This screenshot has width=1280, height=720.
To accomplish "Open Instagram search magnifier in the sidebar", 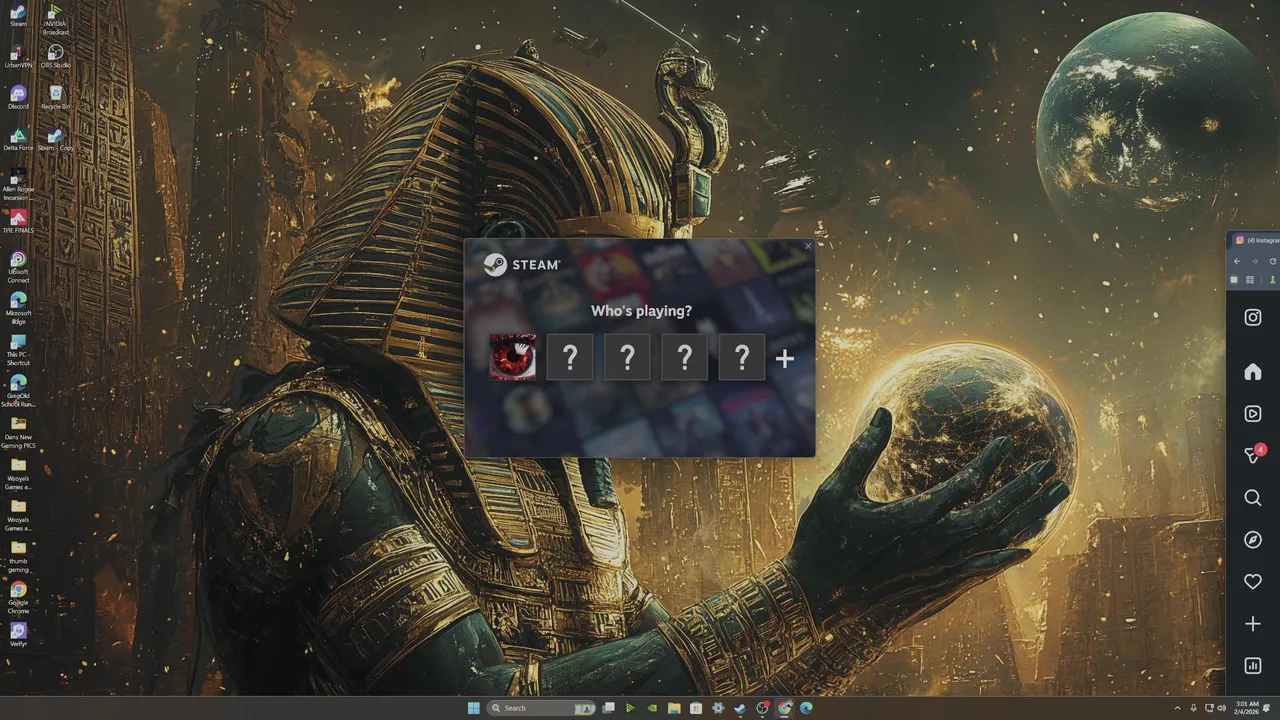I will pyautogui.click(x=1253, y=498).
